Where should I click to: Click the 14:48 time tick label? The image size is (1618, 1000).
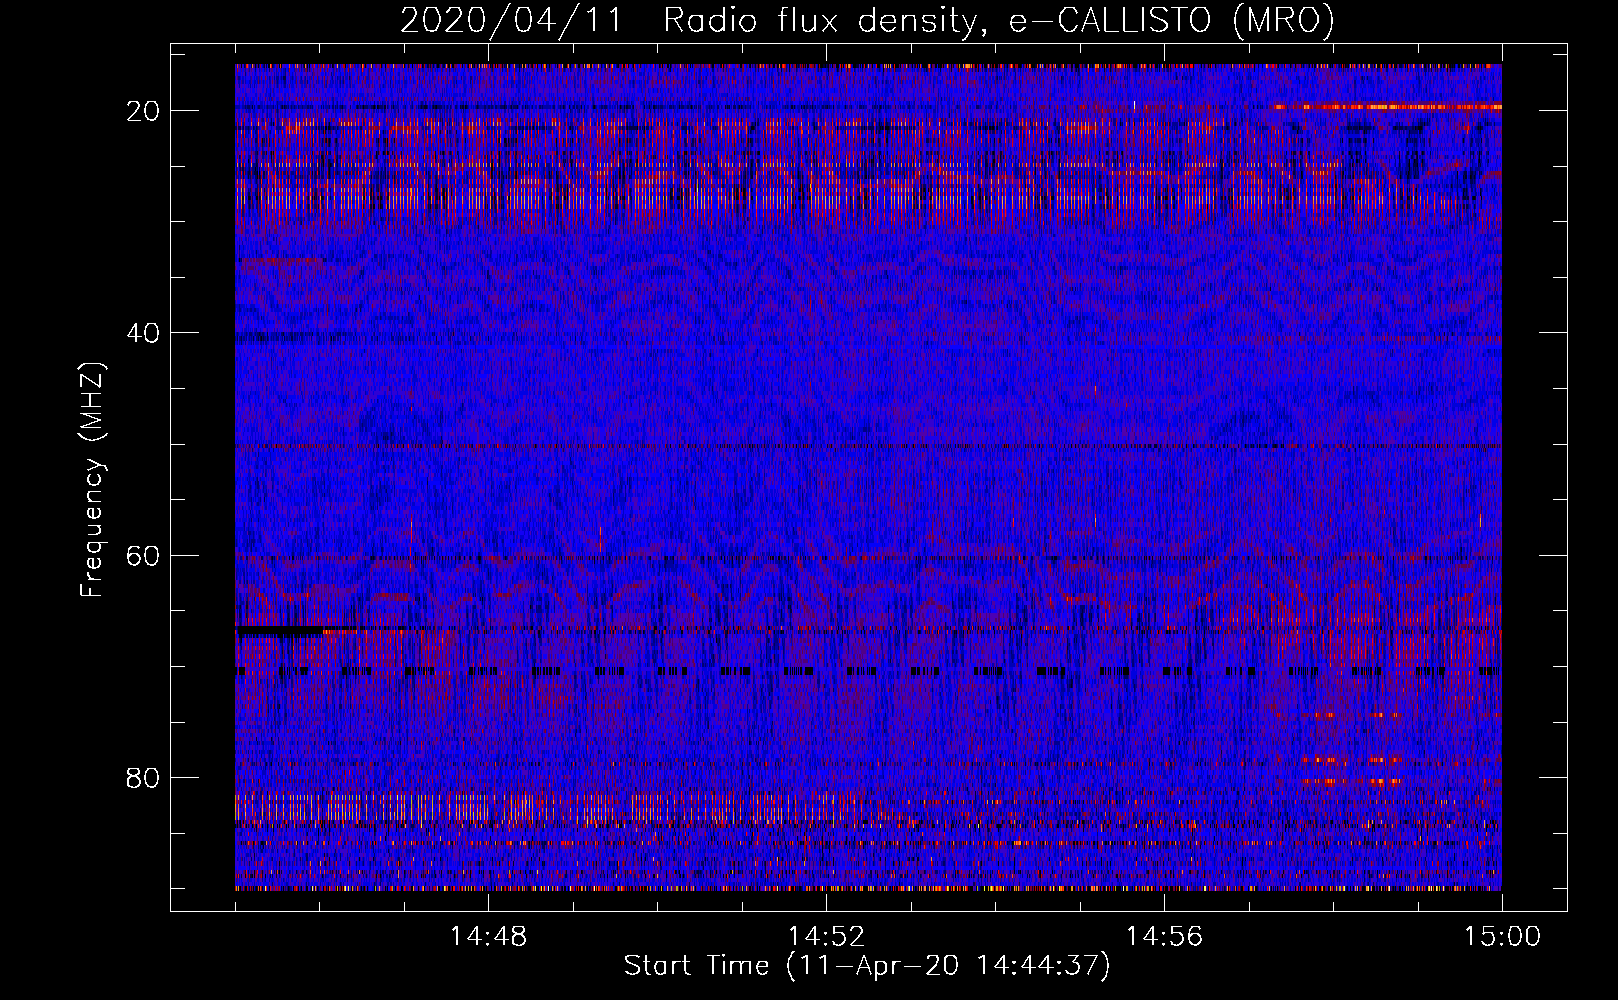(488, 937)
